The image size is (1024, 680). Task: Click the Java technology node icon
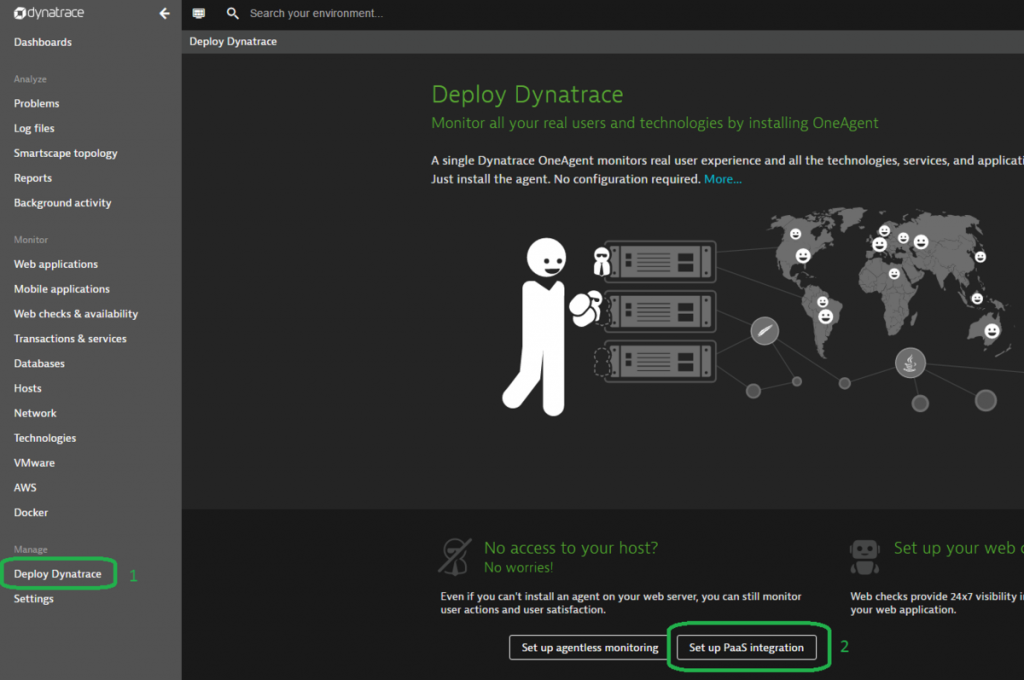tap(910, 363)
